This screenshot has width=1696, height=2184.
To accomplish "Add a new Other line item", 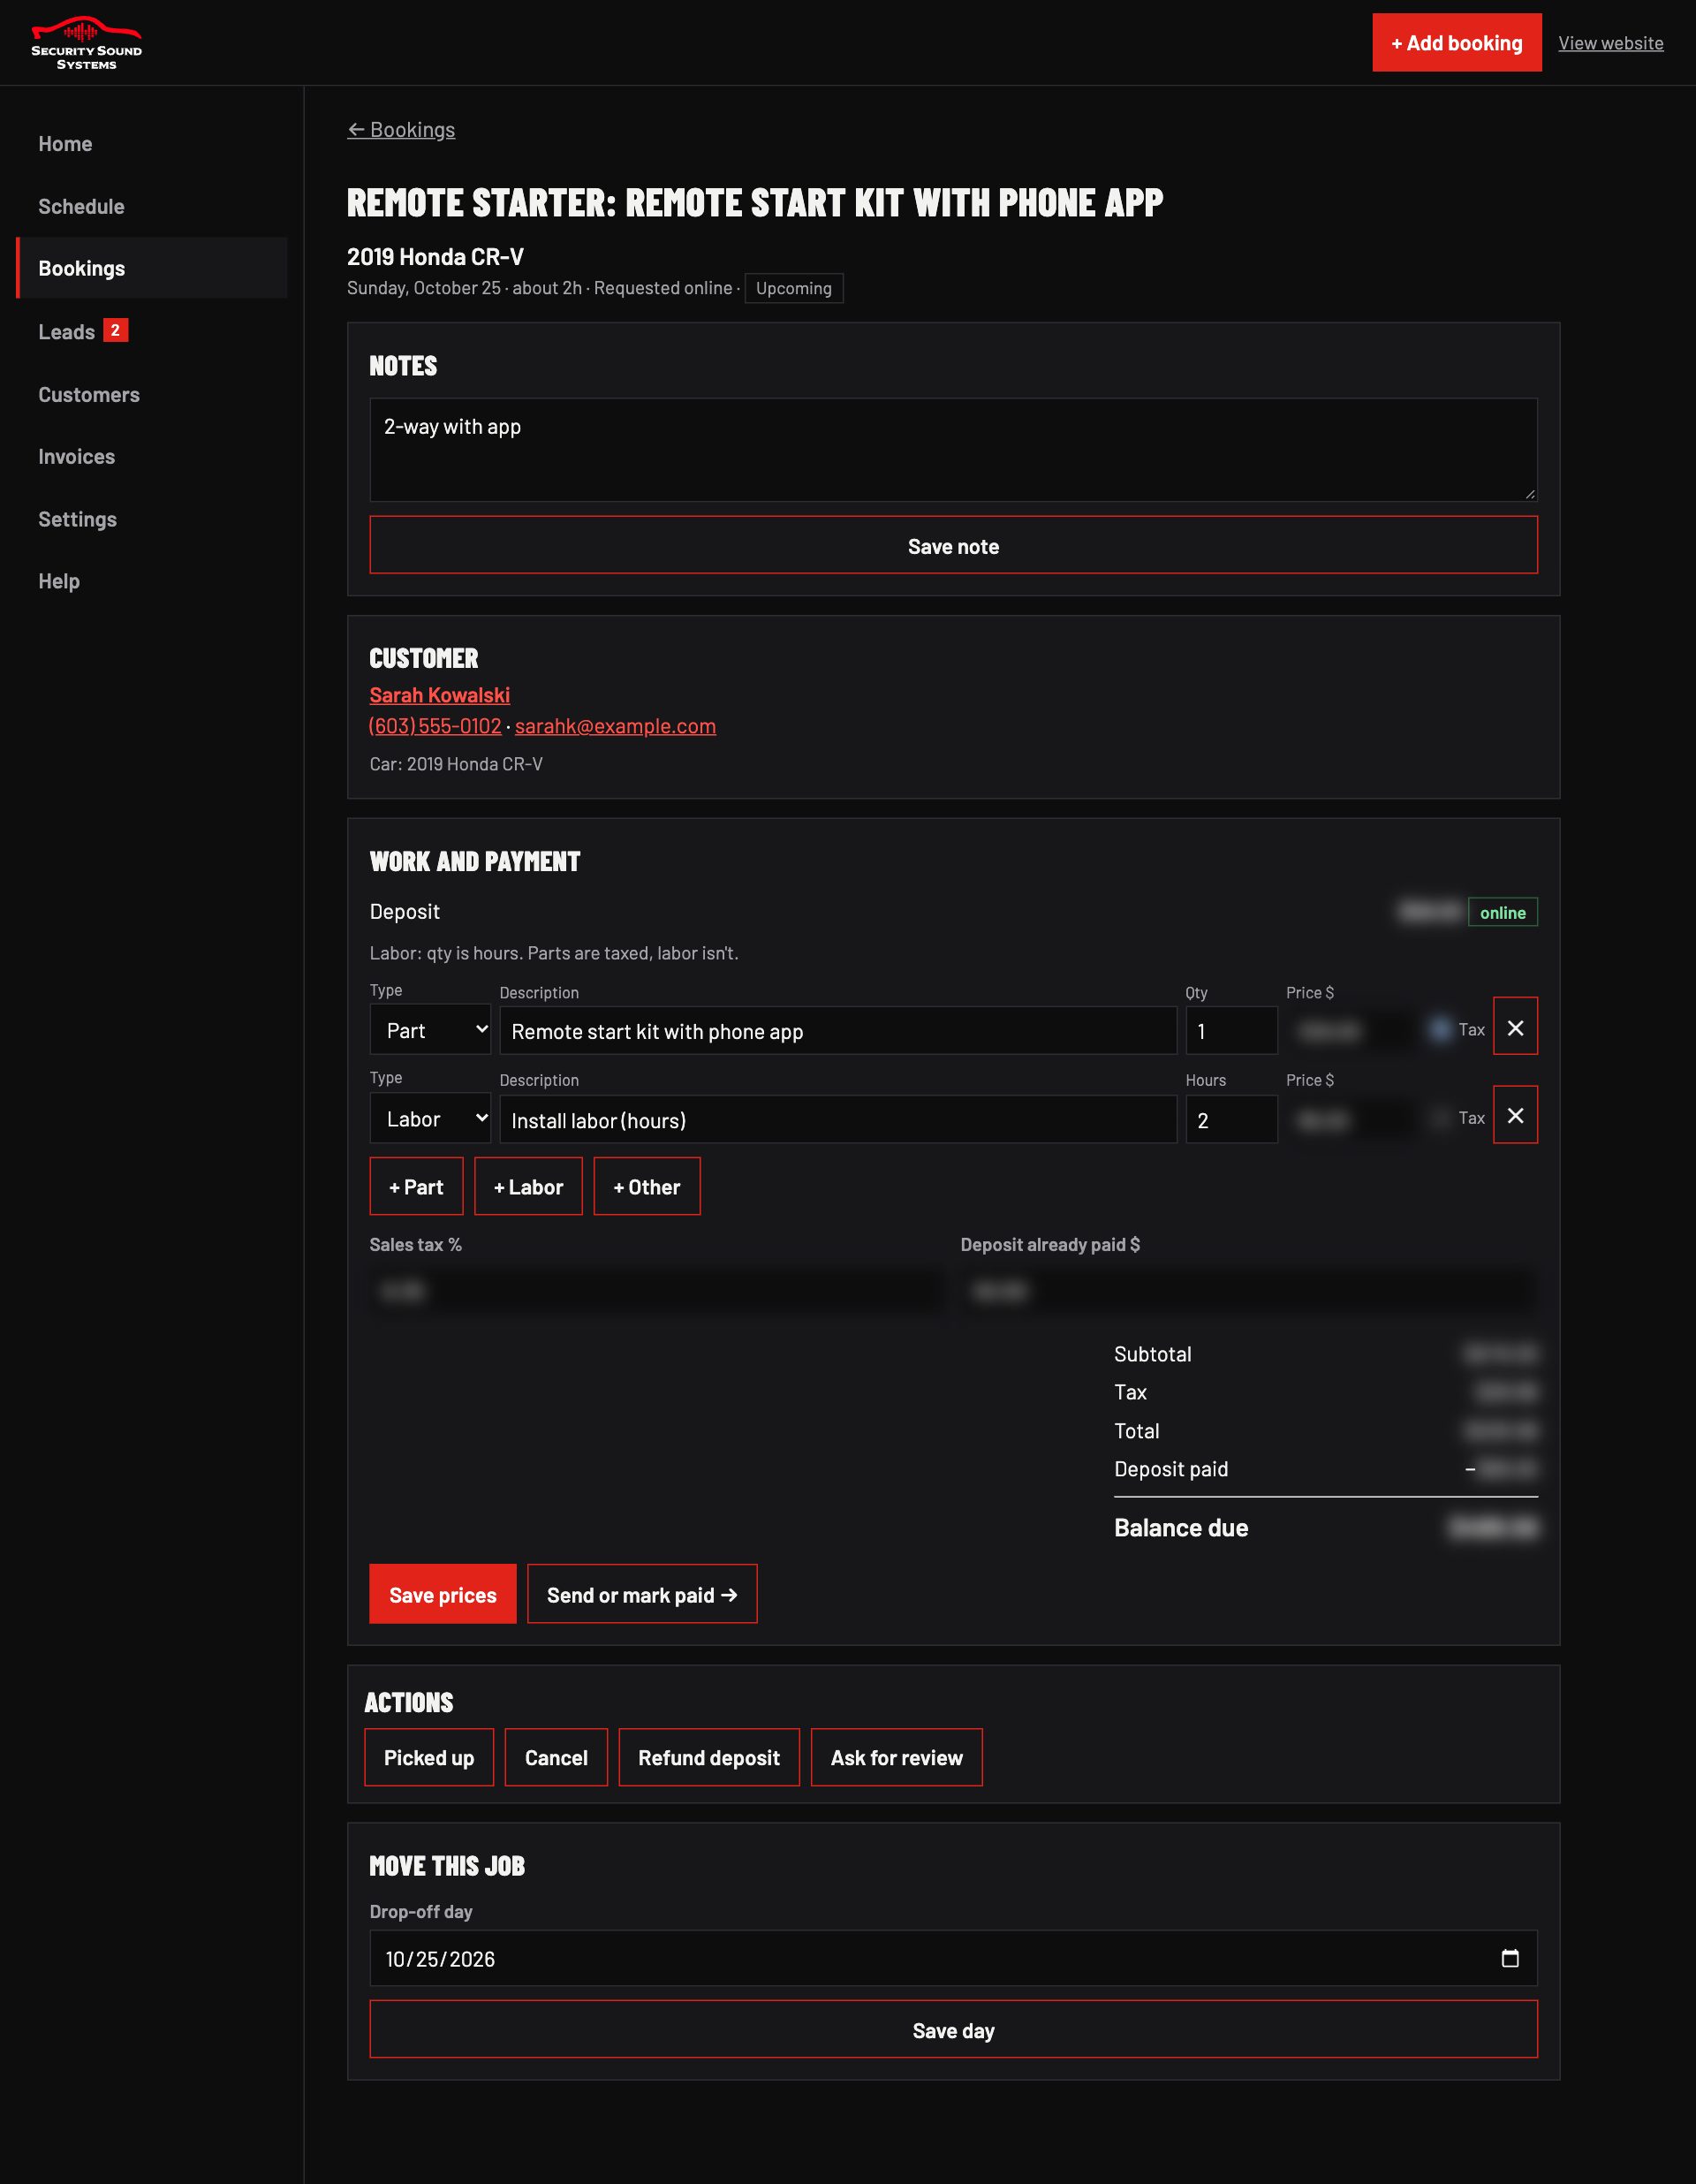I will tap(646, 1187).
